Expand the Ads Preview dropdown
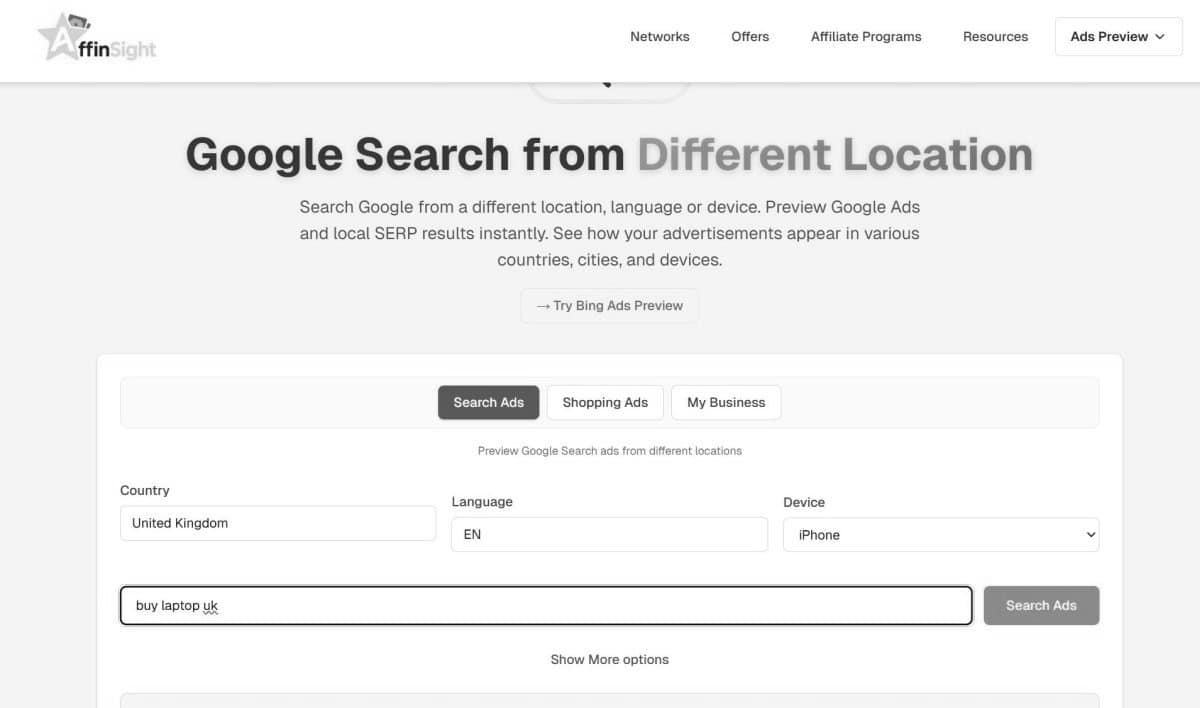1200x708 pixels. coord(1118,37)
